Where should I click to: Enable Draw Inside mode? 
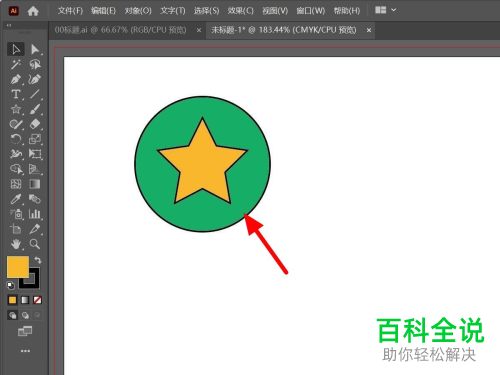37,315
